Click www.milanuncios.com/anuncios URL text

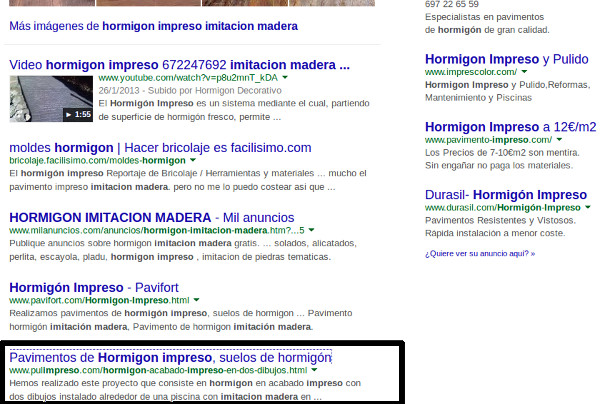coord(157,230)
